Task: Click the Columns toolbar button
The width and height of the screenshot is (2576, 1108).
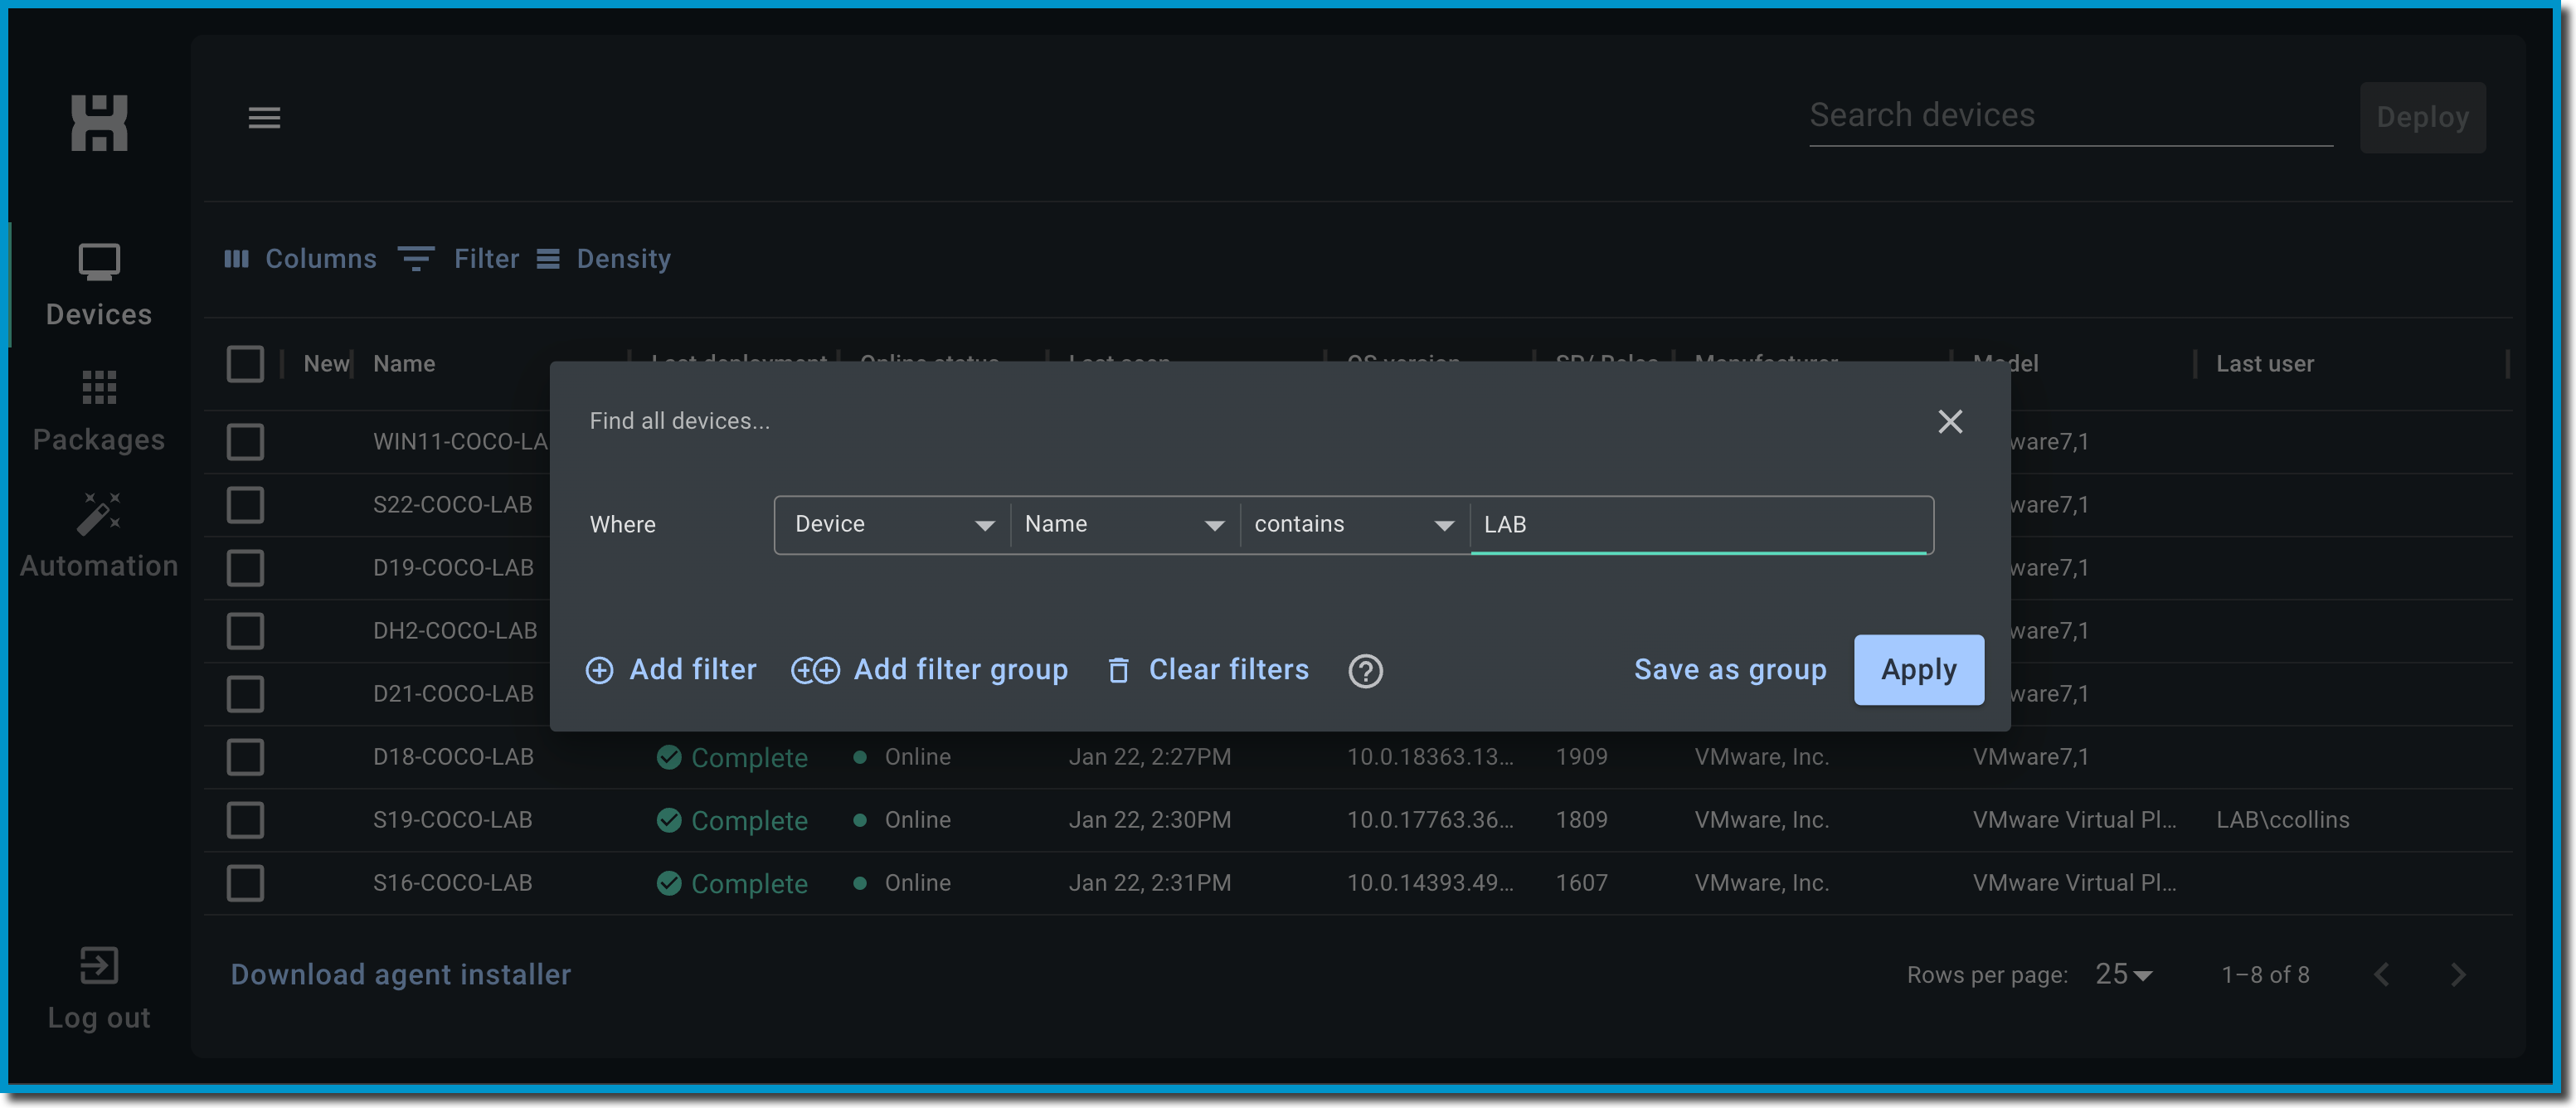Action: [x=300, y=259]
